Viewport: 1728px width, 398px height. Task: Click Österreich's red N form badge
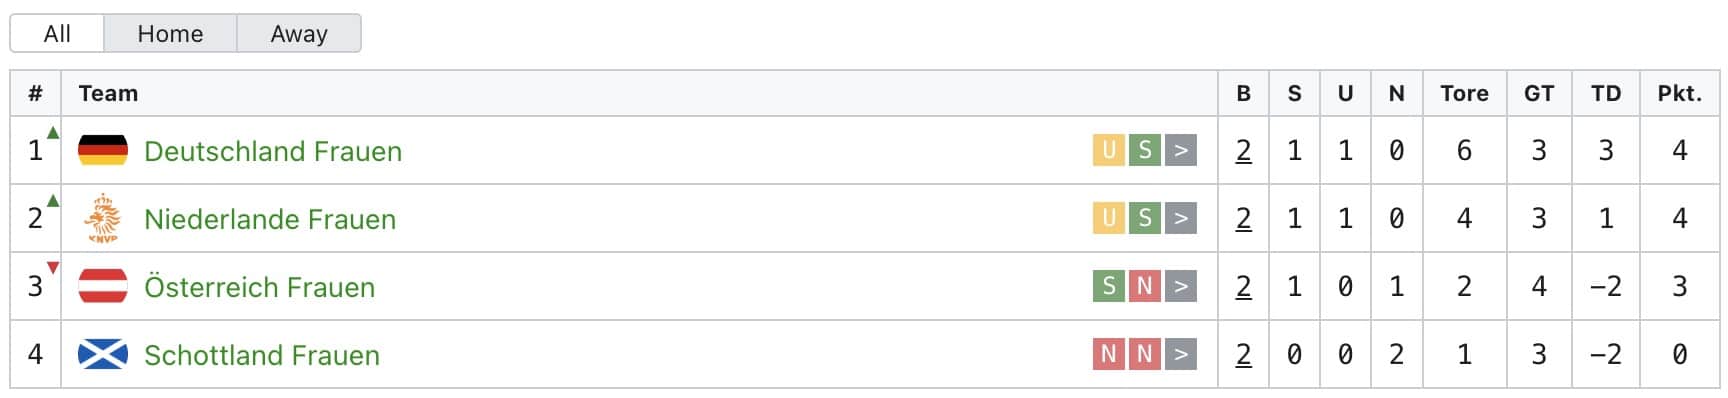click(1145, 286)
